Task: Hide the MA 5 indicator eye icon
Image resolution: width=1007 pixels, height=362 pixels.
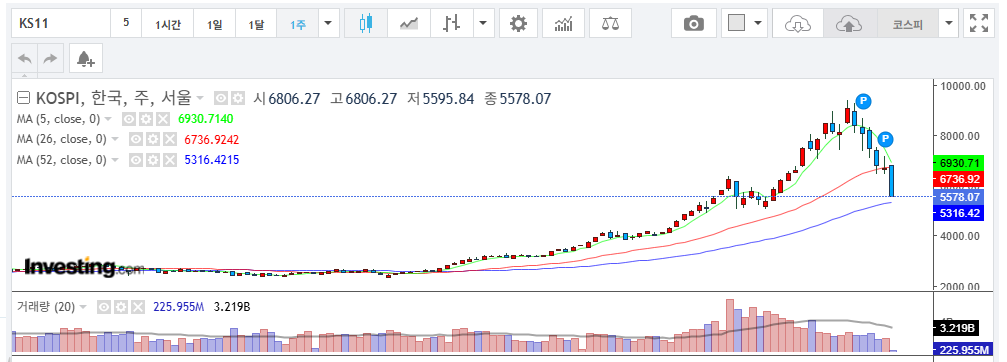Action: pyautogui.click(x=128, y=119)
